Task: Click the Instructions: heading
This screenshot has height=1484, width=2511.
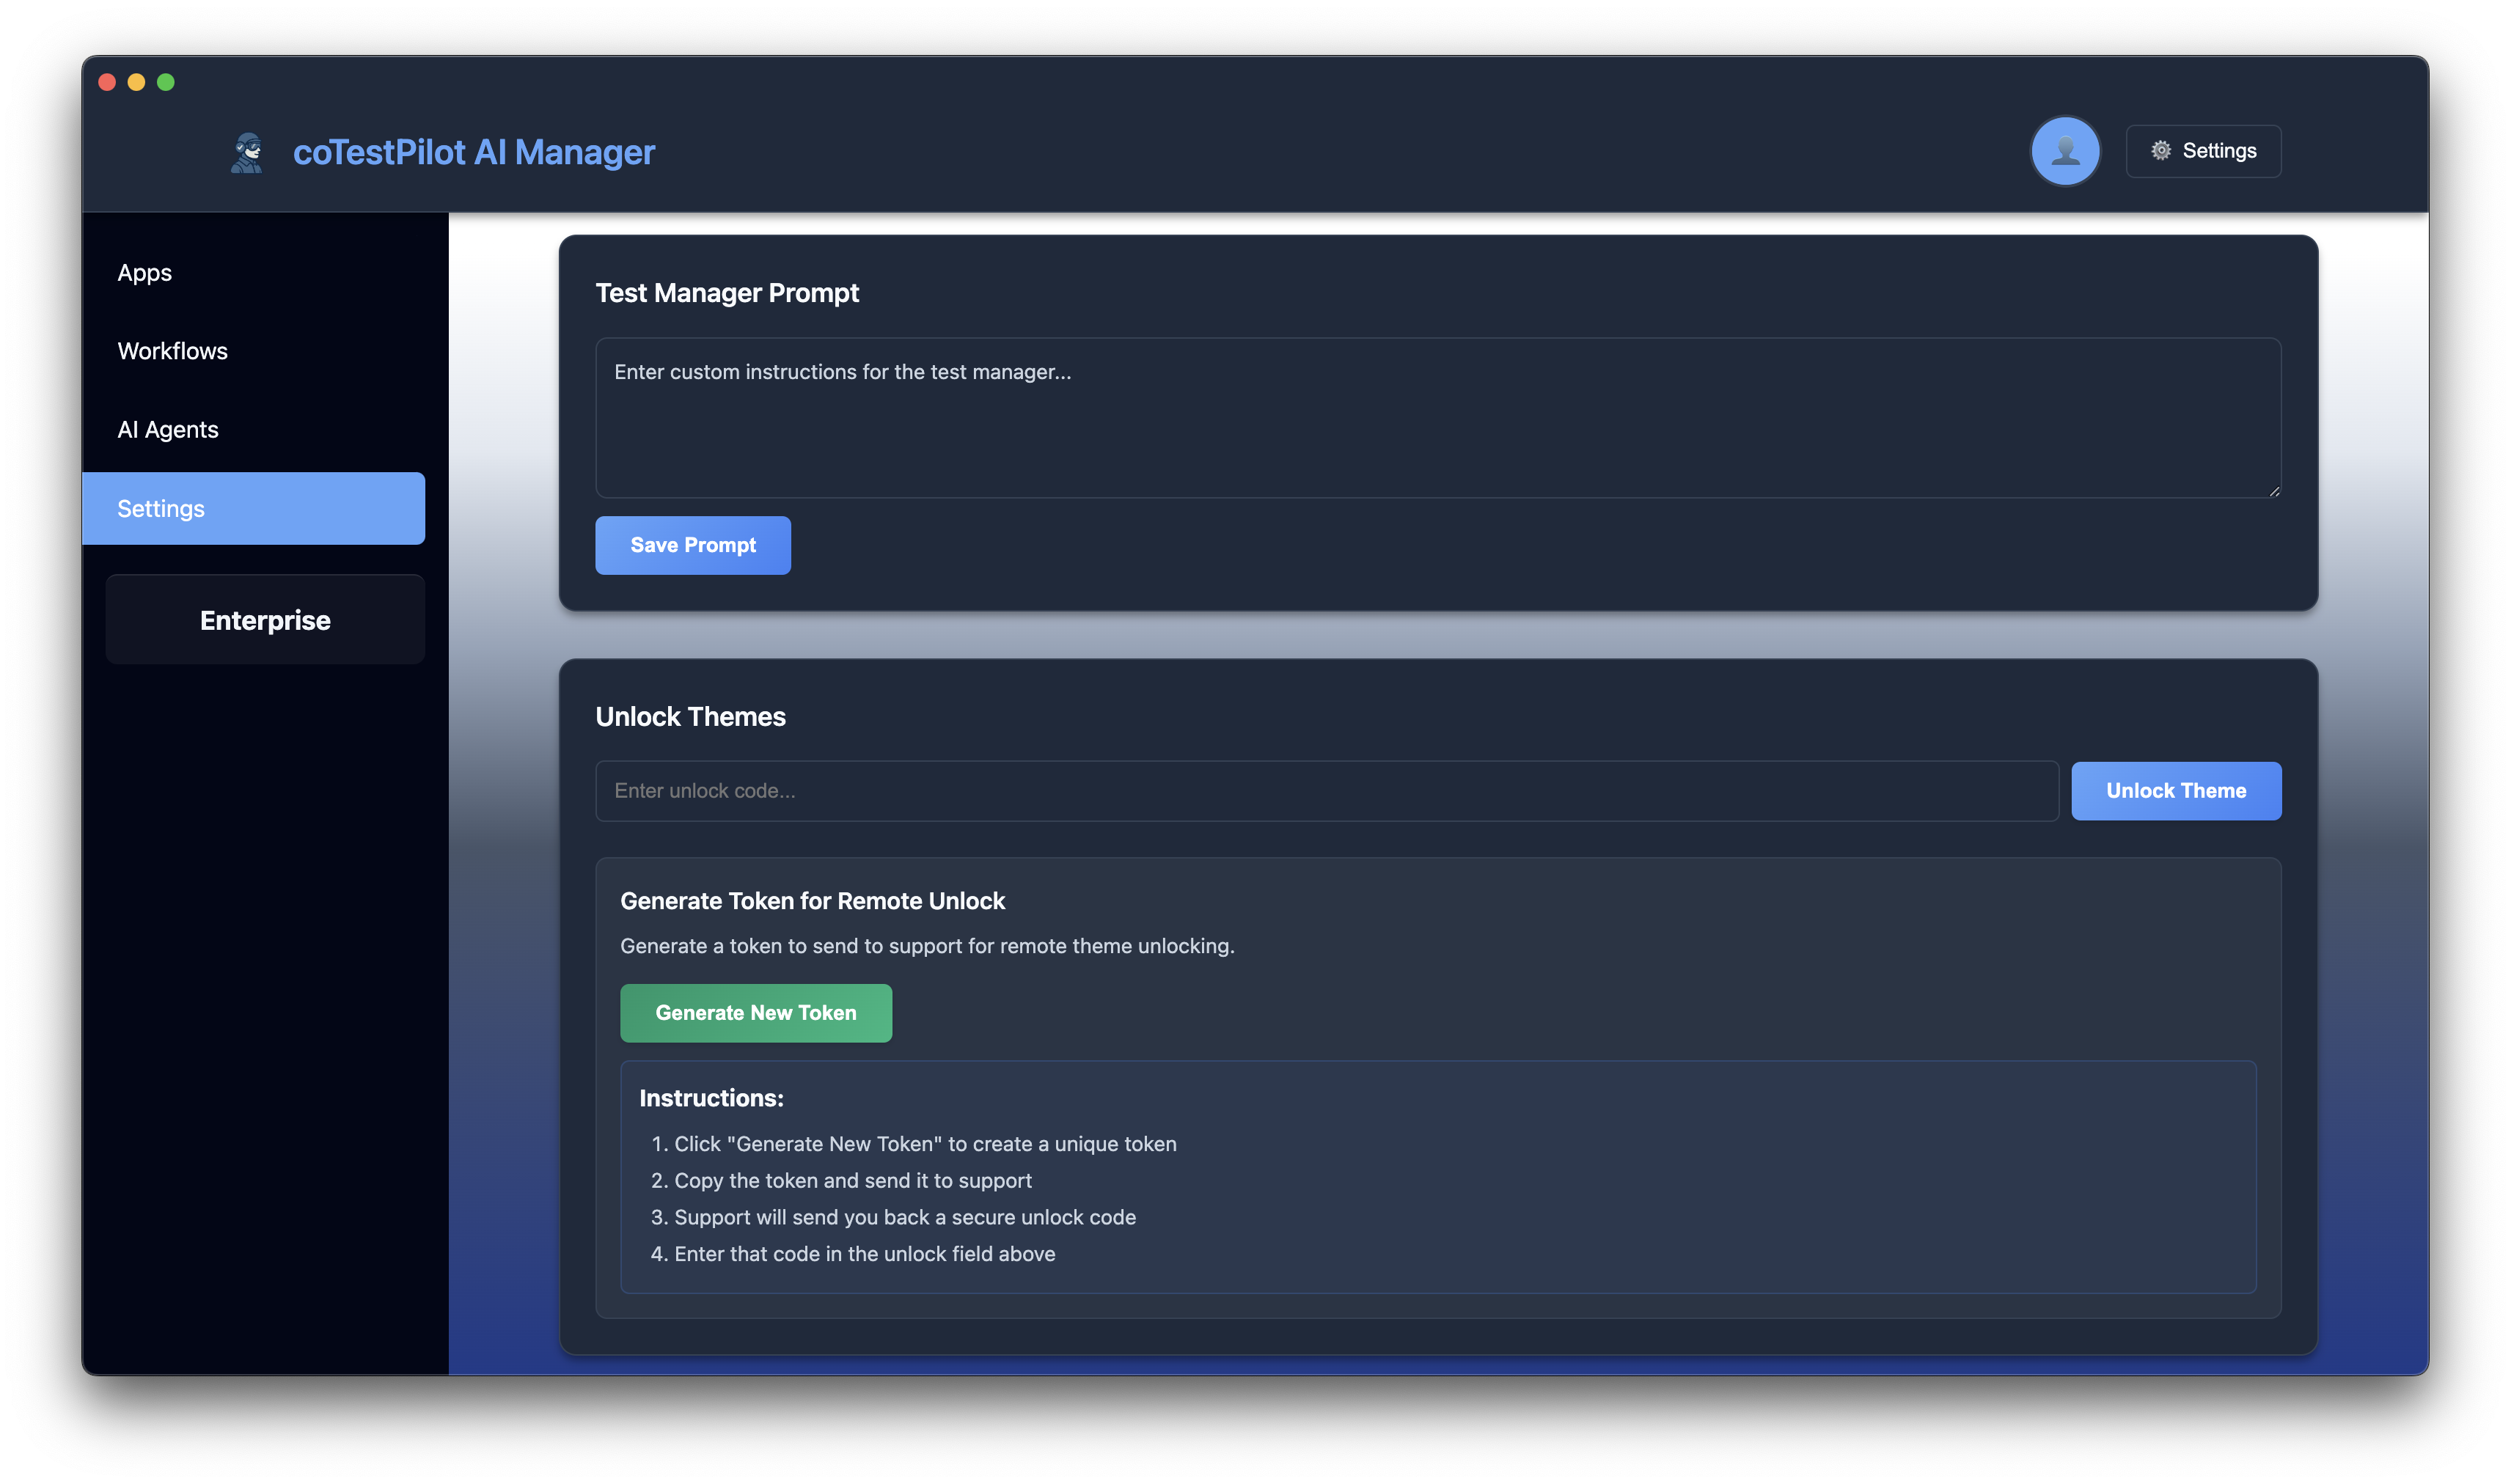Action: 711,1097
